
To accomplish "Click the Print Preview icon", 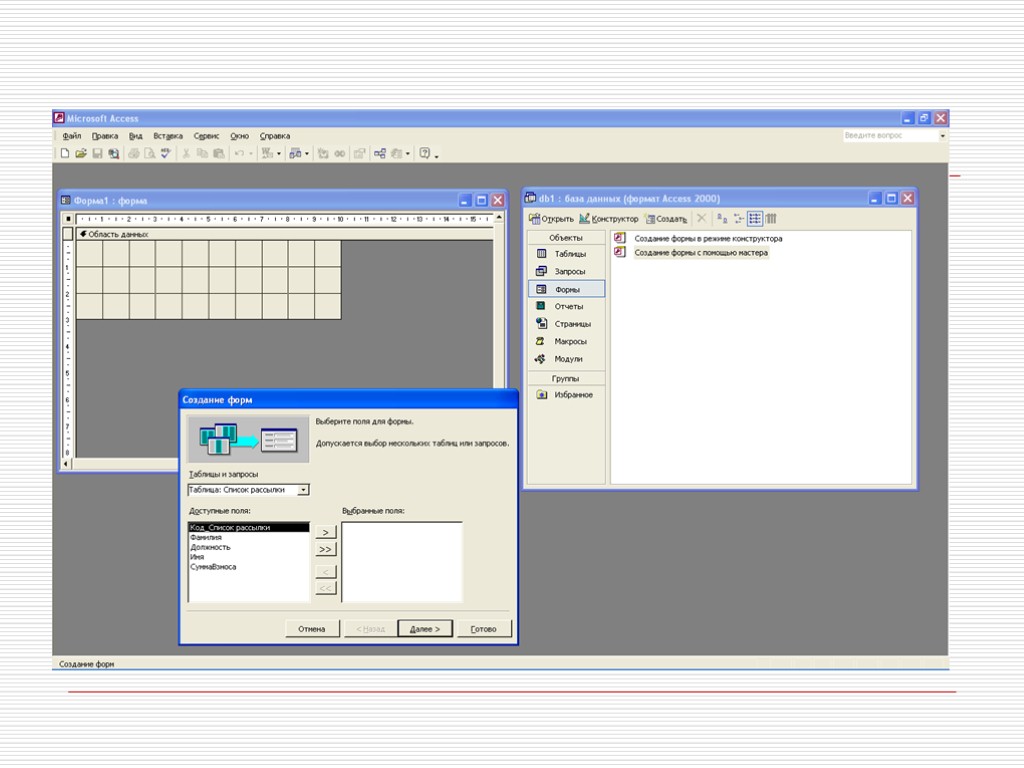I will coord(150,153).
